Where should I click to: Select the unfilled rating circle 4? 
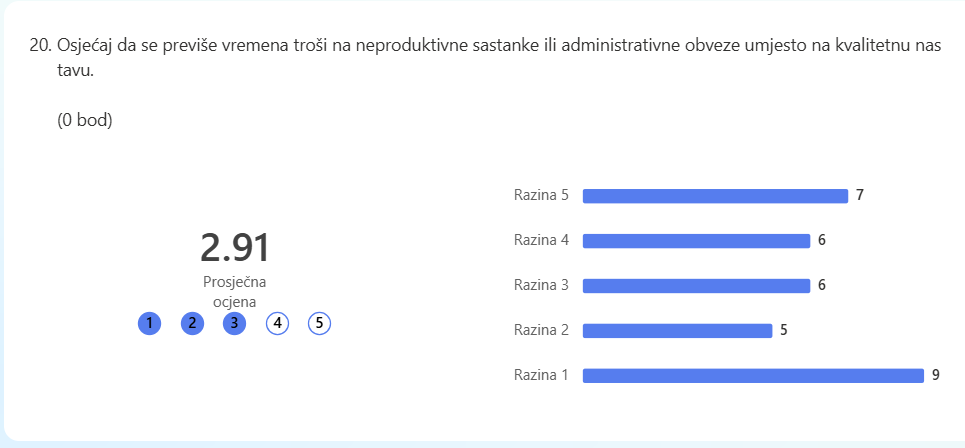277,323
